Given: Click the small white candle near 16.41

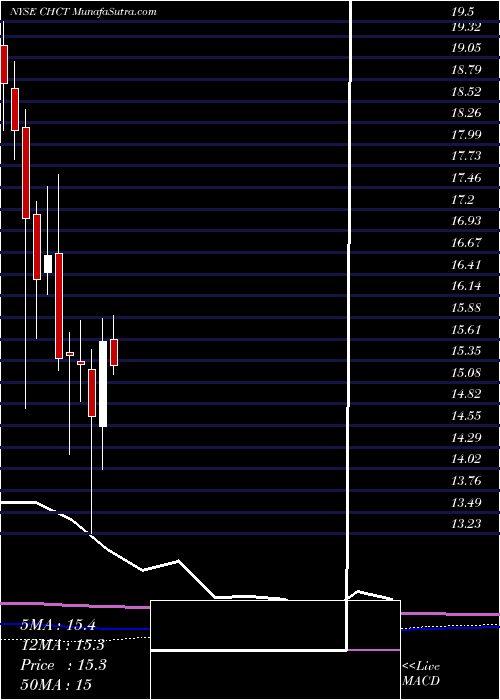Looking at the screenshot, I should click(x=48, y=264).
